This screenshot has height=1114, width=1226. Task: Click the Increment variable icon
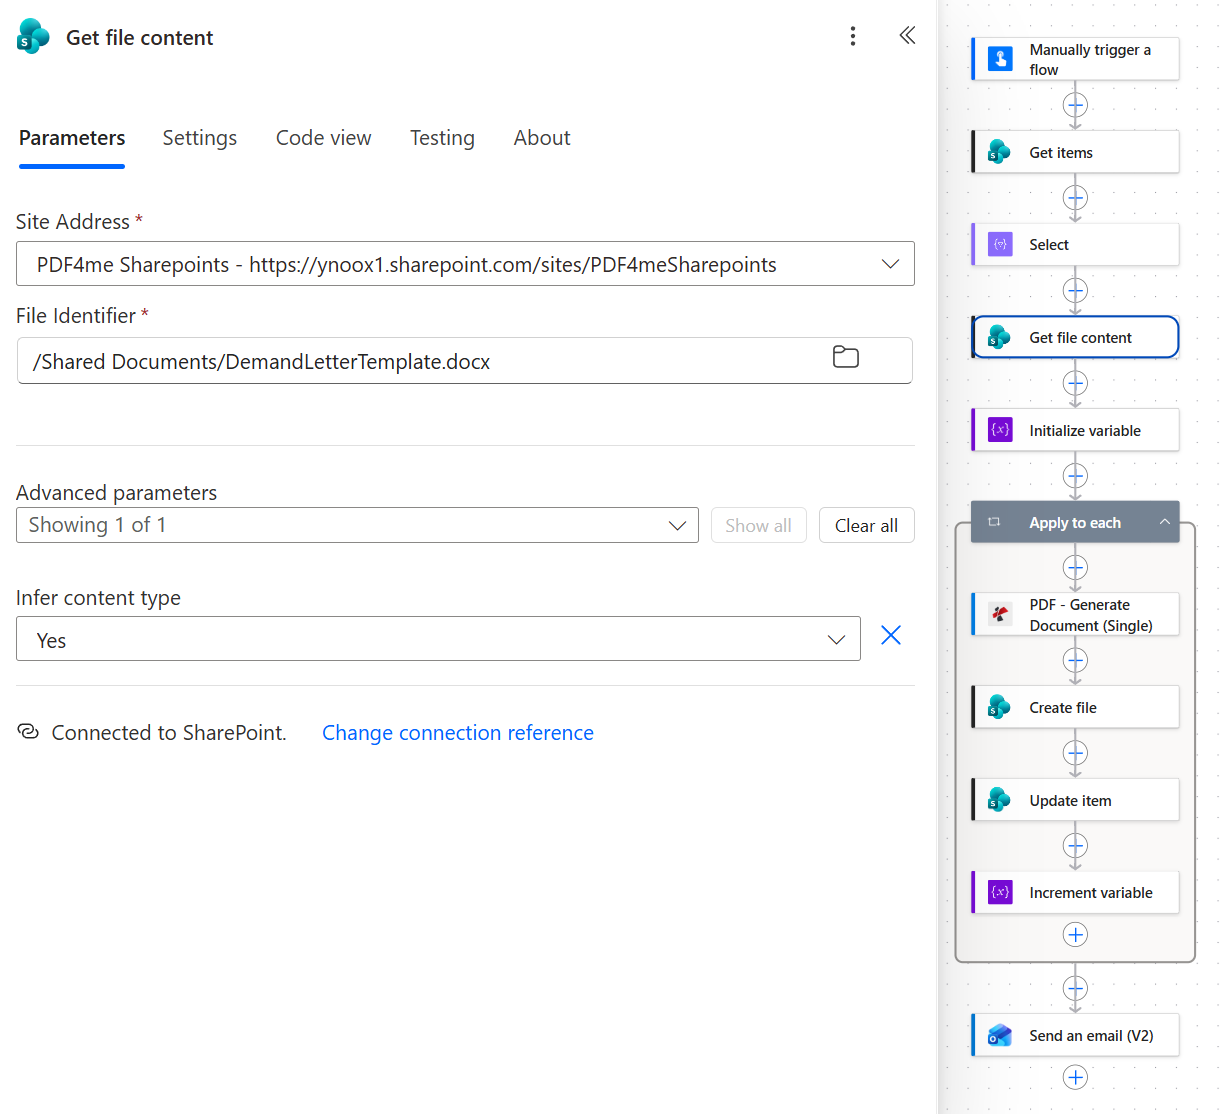tap(1000, 892)
